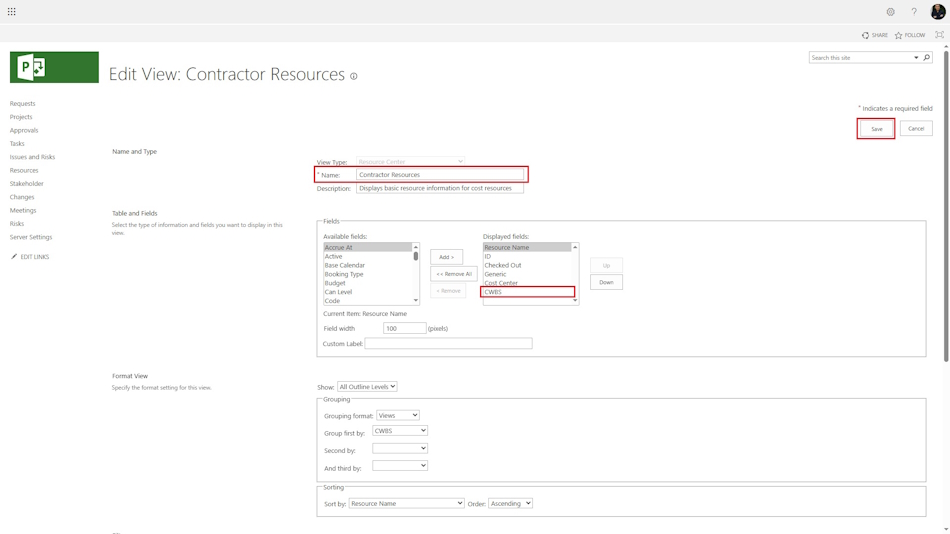Select Resource Name in Displayed fields
Viewport: 950px width, 534px height.
[x=527, y=247]
